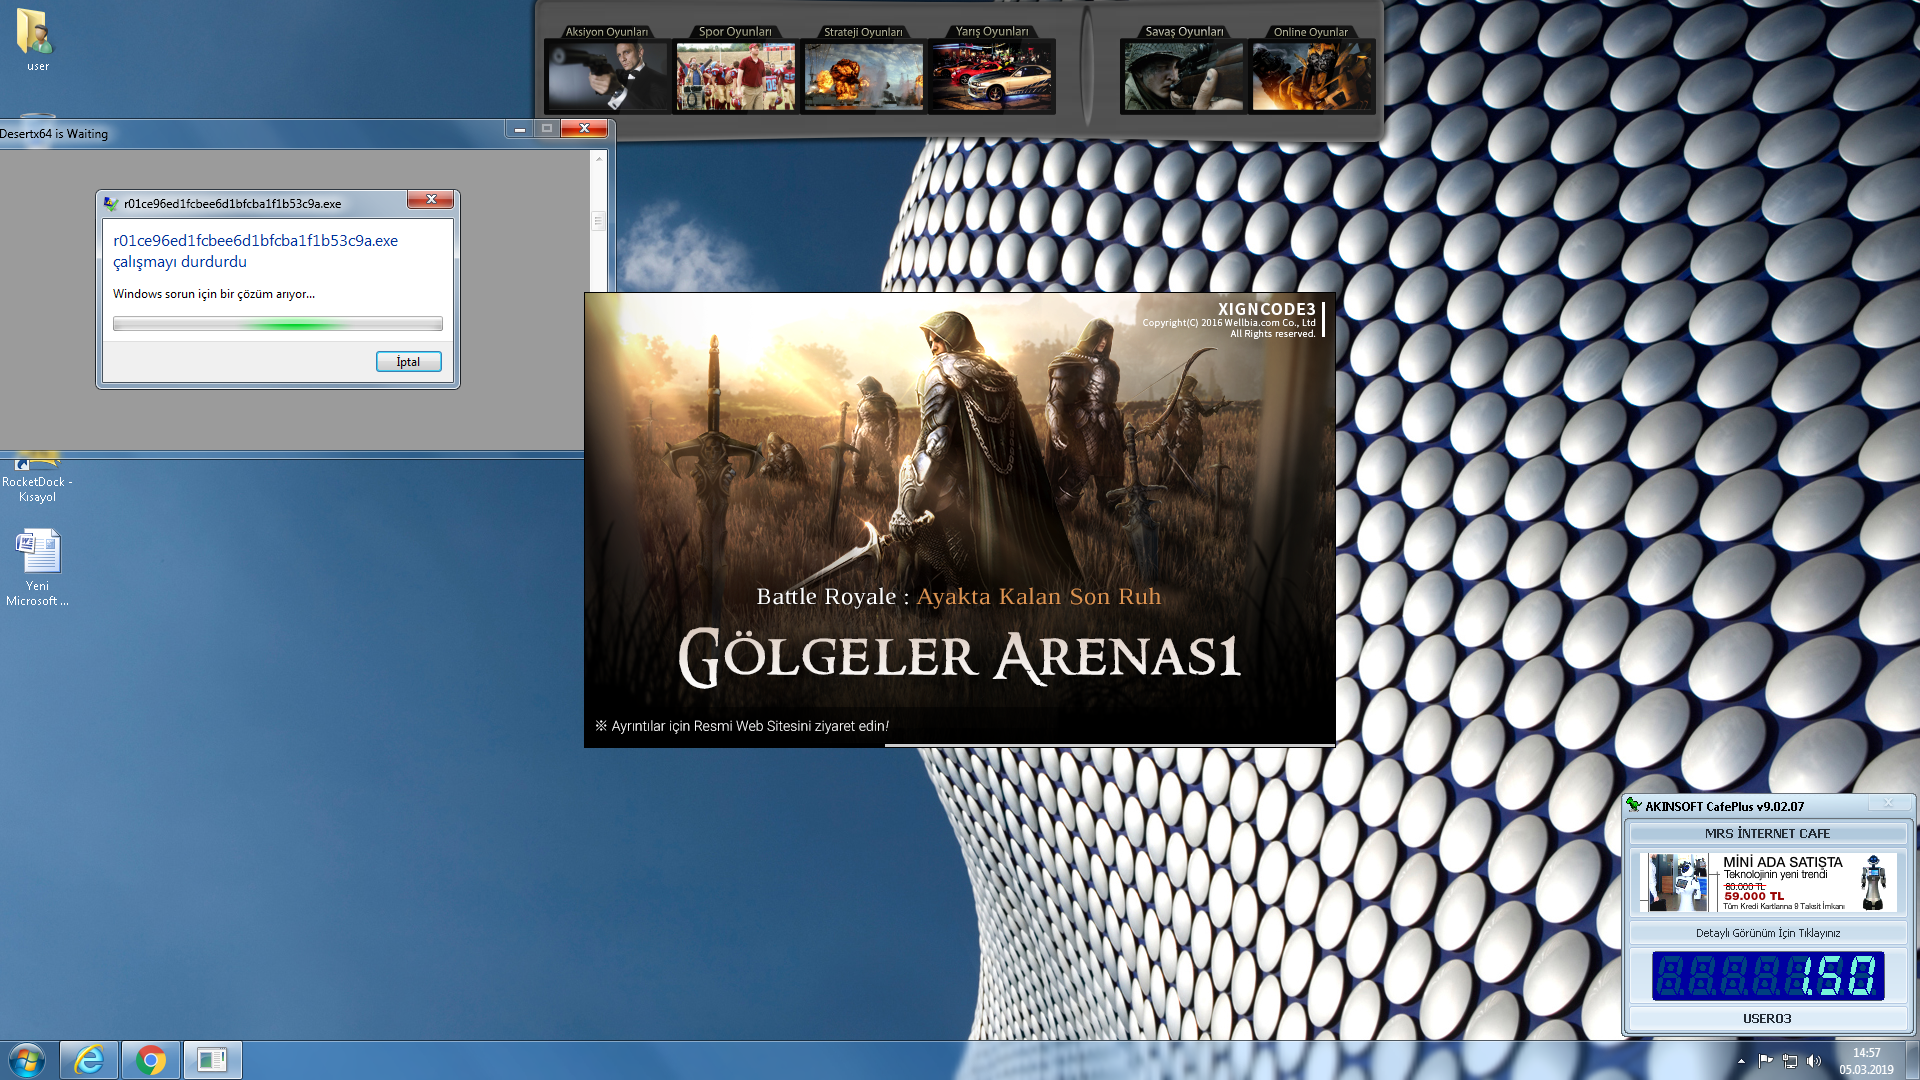
Task: Click the USER03 label in CafePlus
Action: coord(1768,1018)
